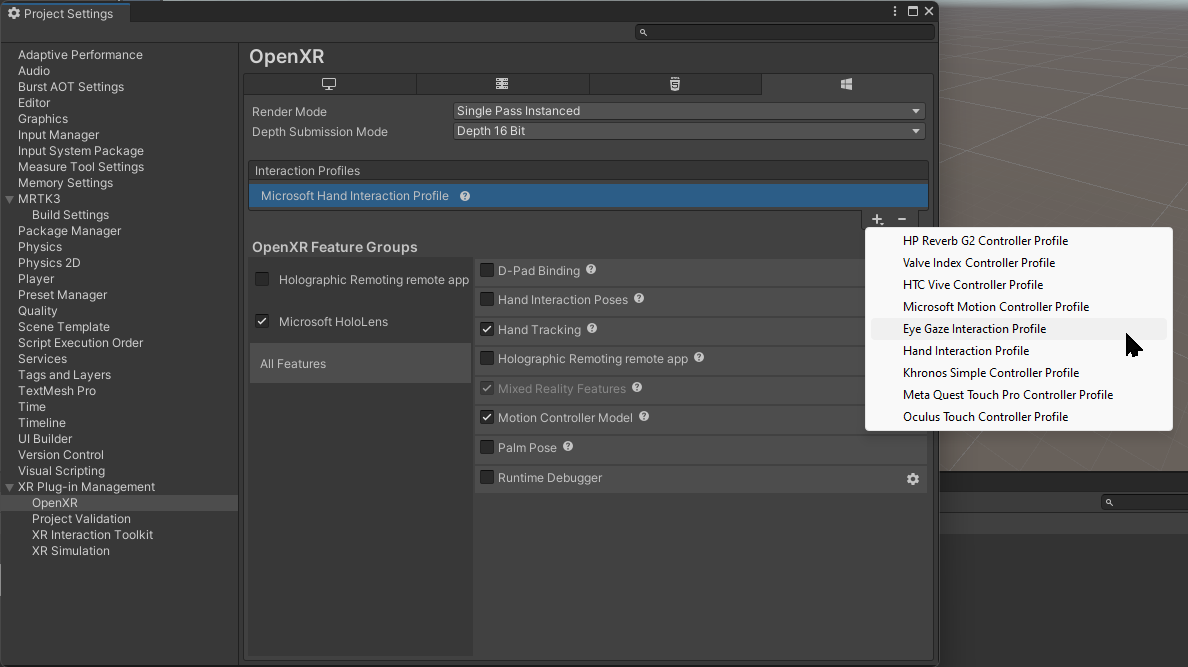Open Project Validation settings page

click(81, 519)
